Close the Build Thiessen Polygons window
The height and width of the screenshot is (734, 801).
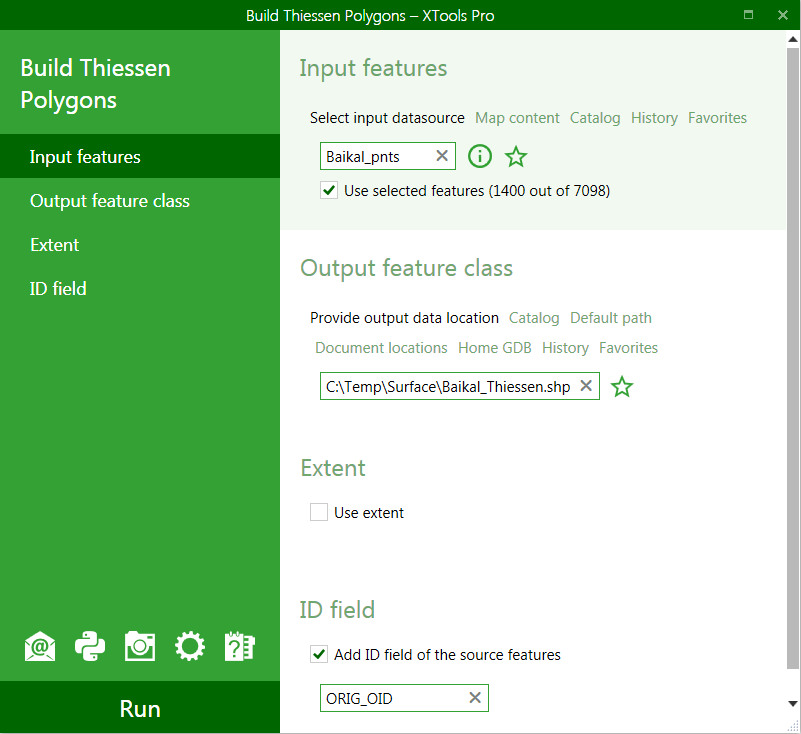tap(783, 15)
